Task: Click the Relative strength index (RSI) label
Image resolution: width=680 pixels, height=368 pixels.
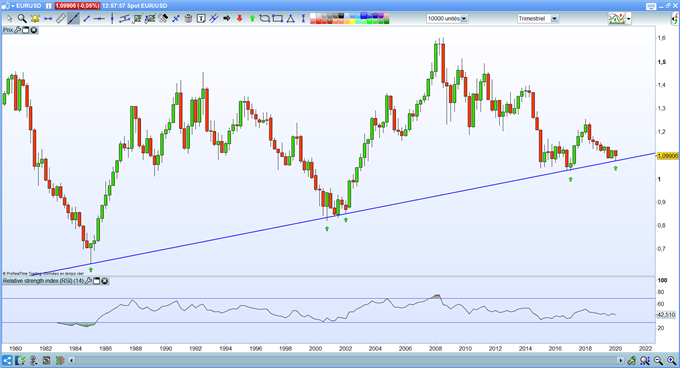Action: point(43,281)
